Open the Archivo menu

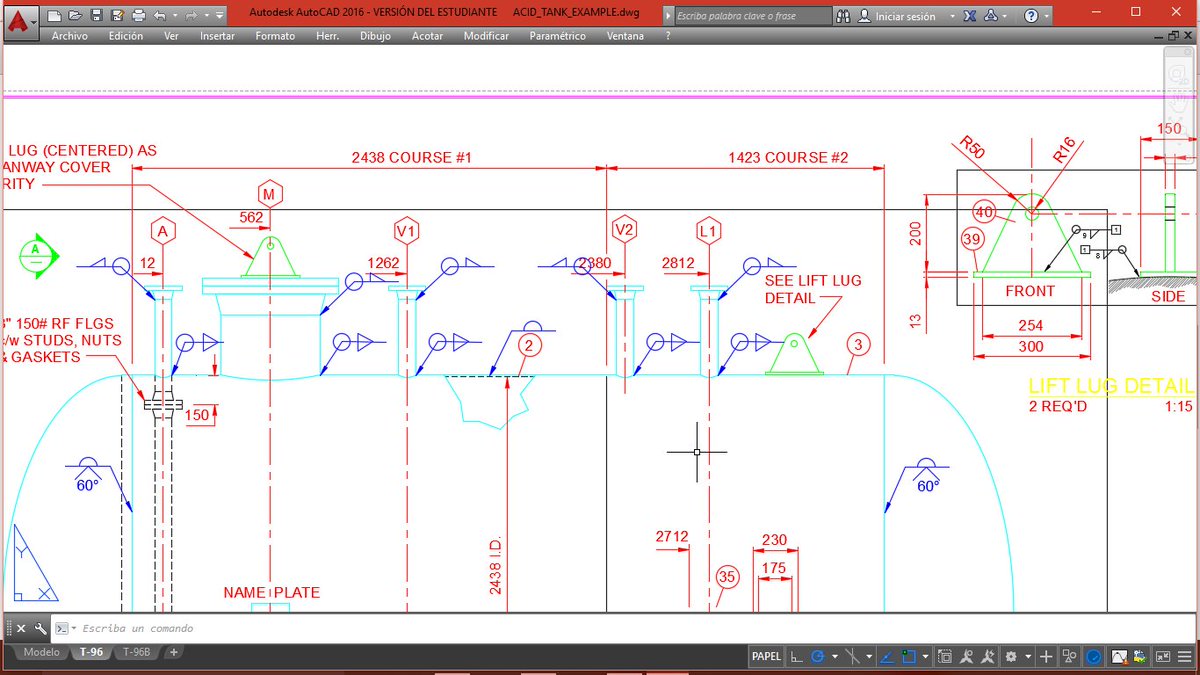[70, 36]
